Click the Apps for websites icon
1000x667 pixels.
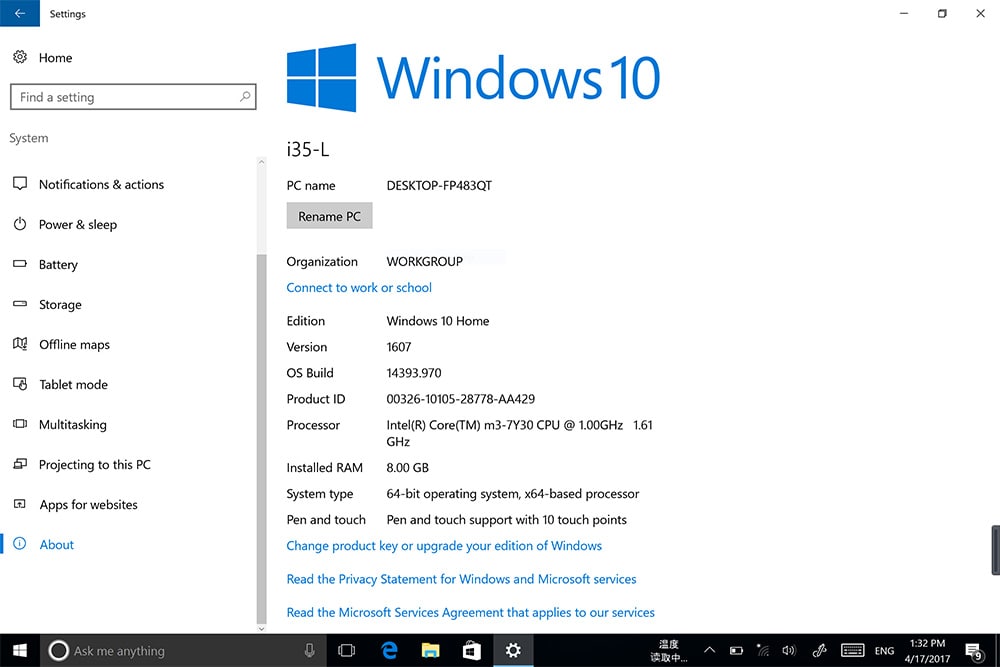20,504
